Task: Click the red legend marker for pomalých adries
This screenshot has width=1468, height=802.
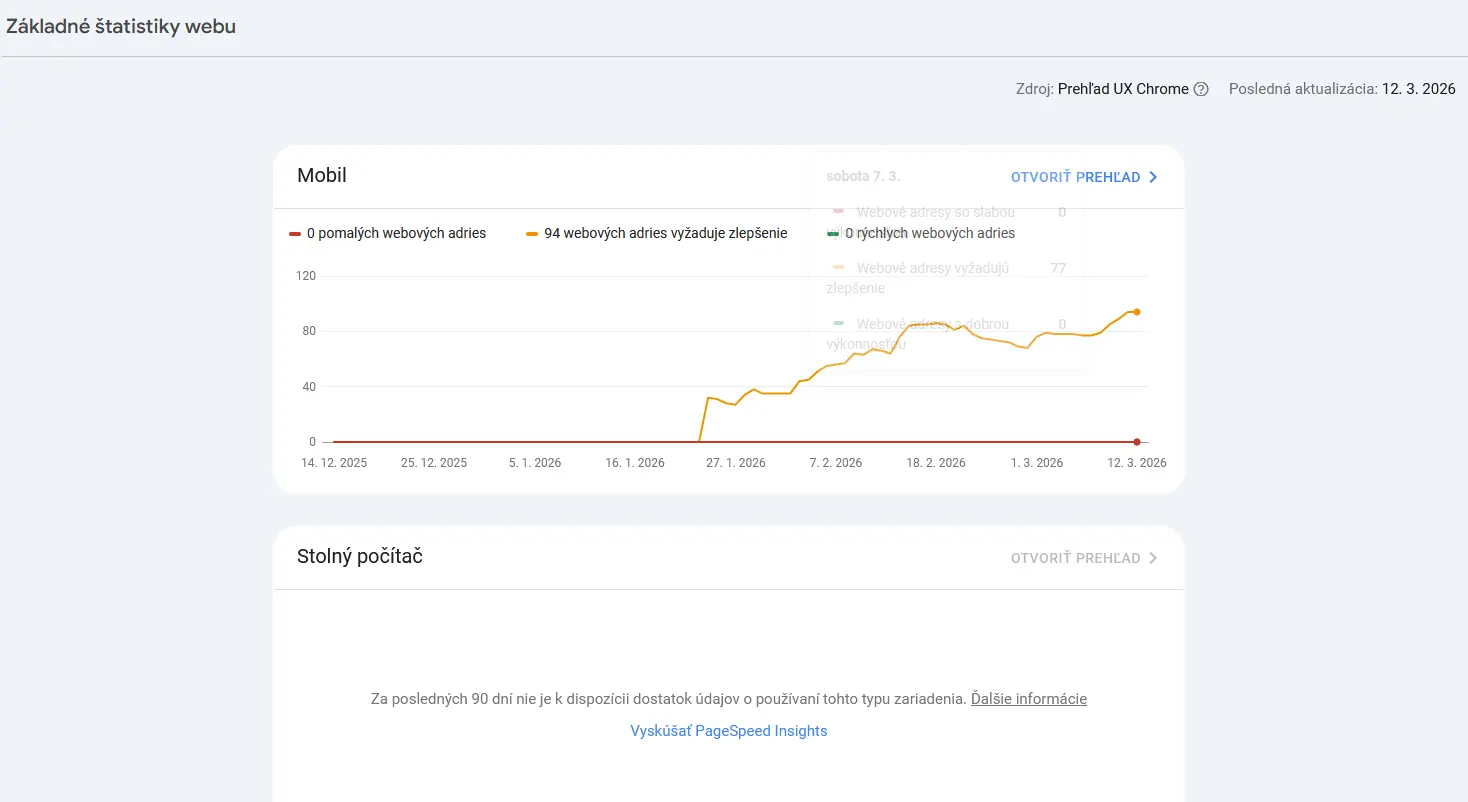Action: pos(295,234)
